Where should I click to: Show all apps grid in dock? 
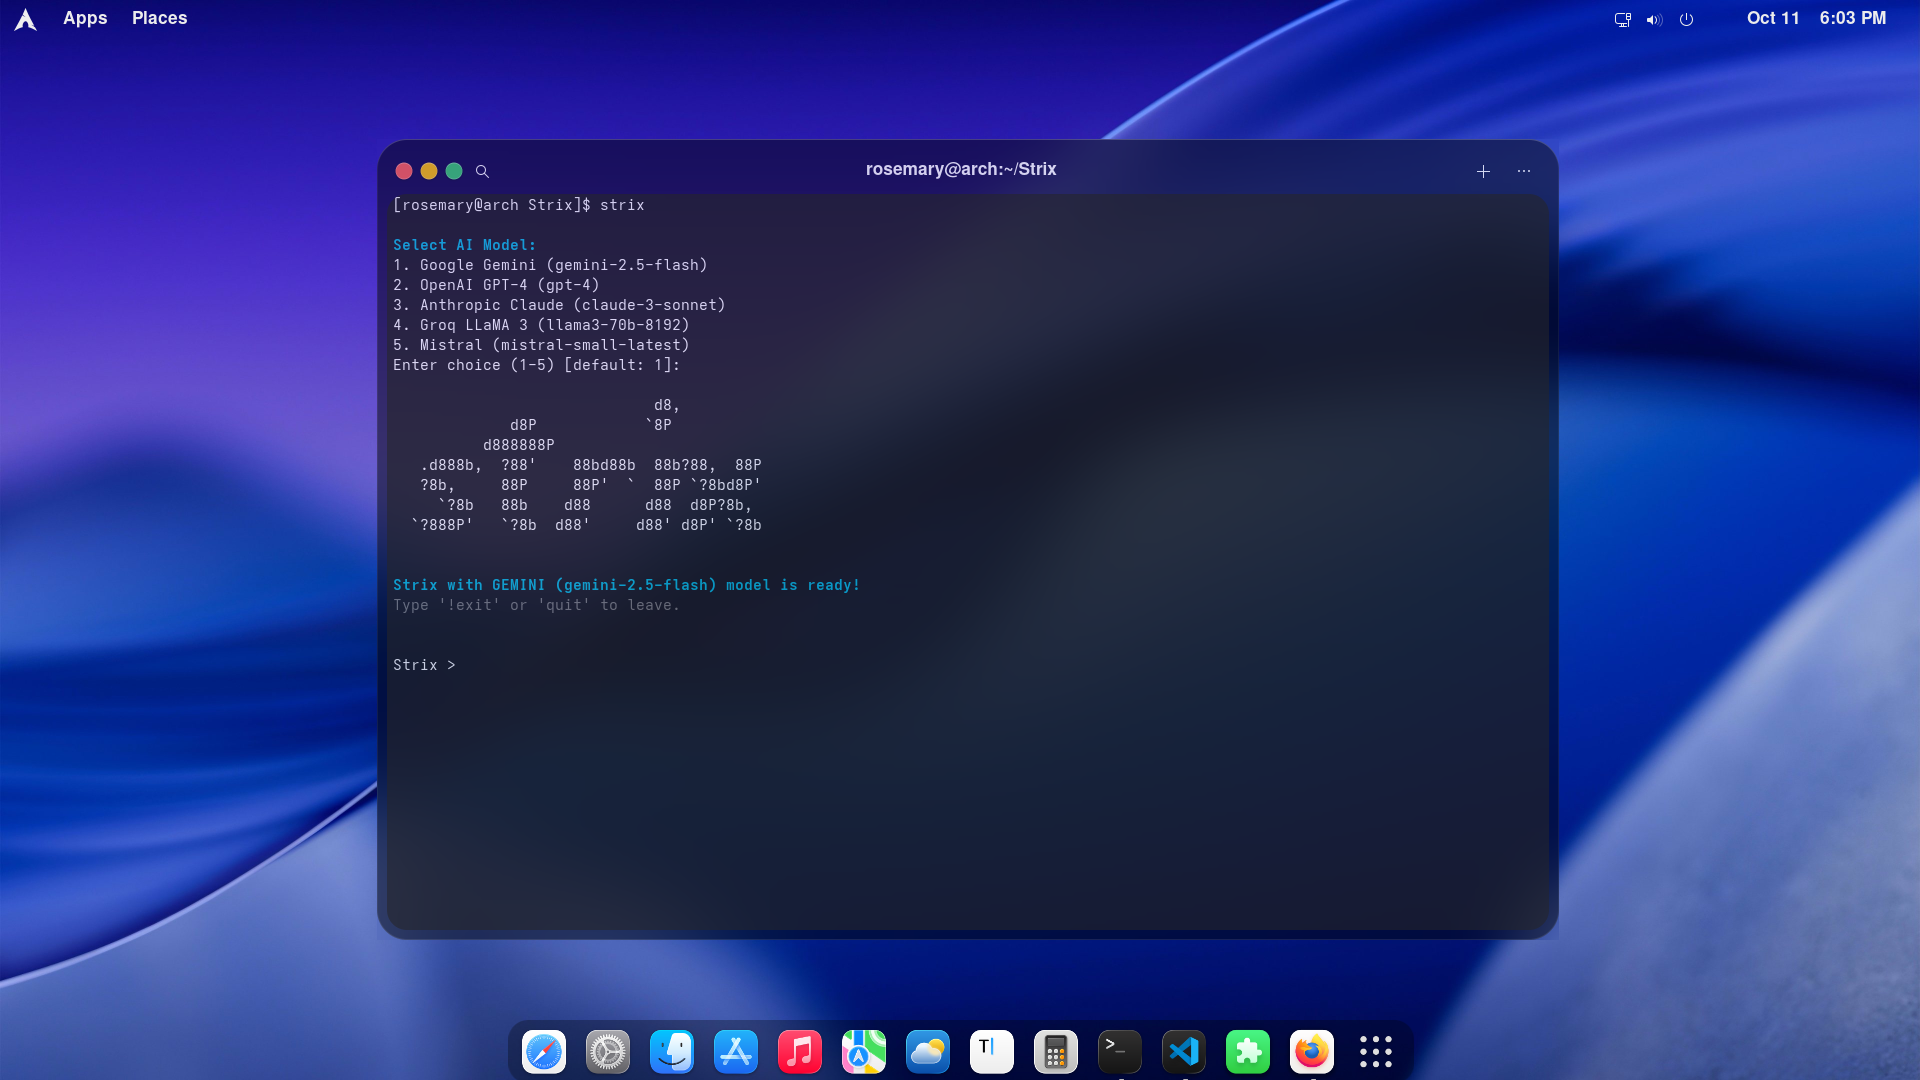[x=1376, y=1051]
